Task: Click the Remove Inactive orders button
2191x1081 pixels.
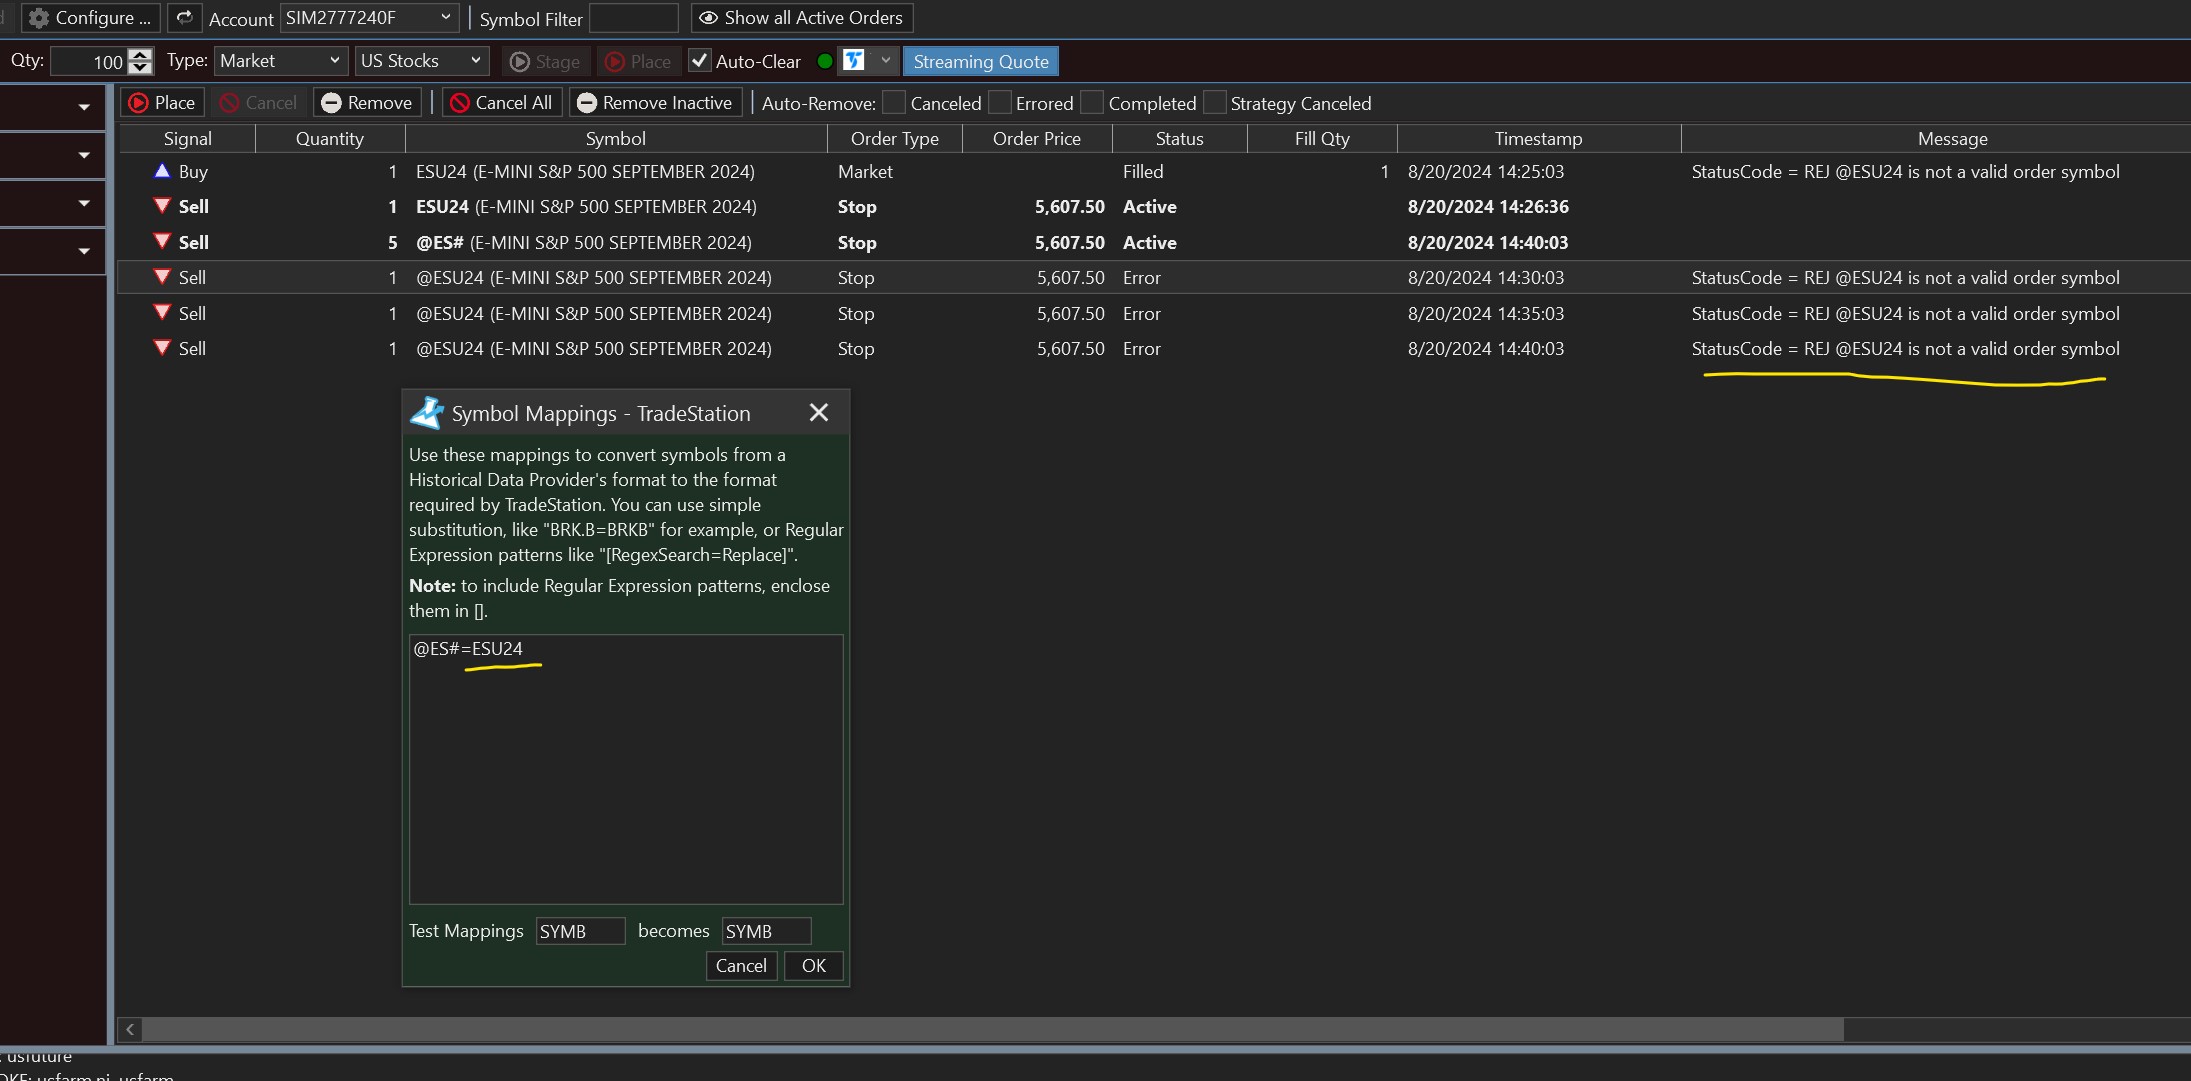Action: (655, 103)
